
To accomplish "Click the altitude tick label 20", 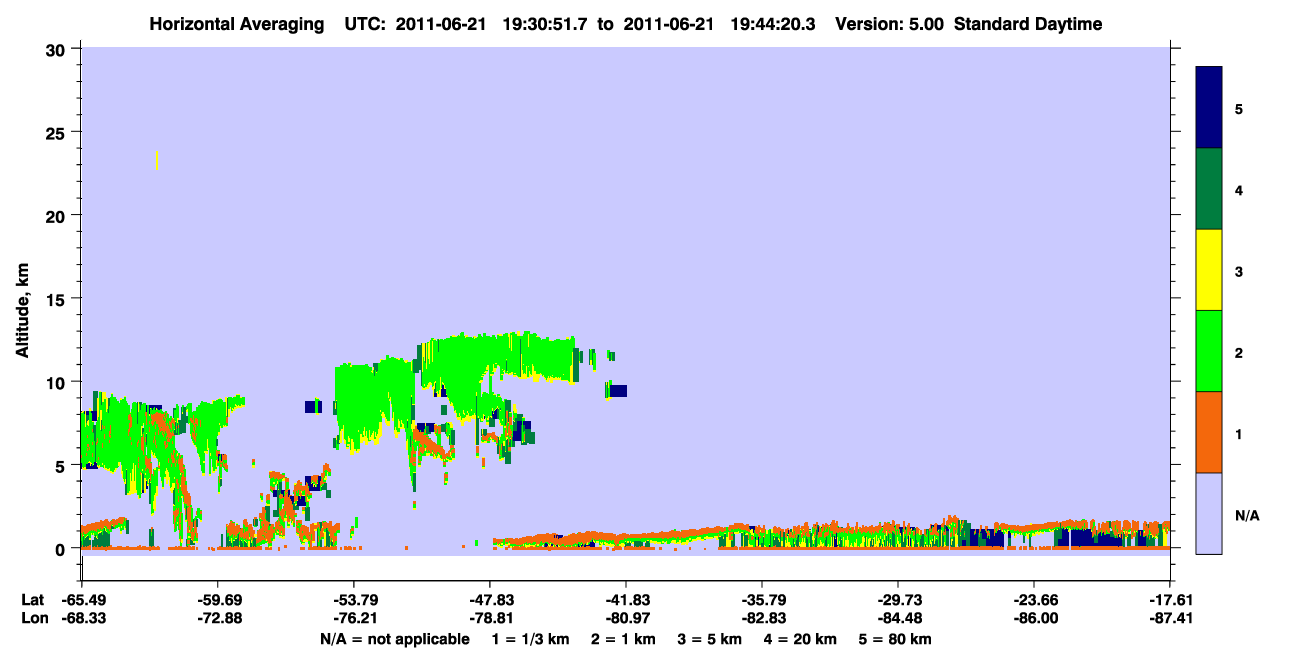I will coord(58,215).
